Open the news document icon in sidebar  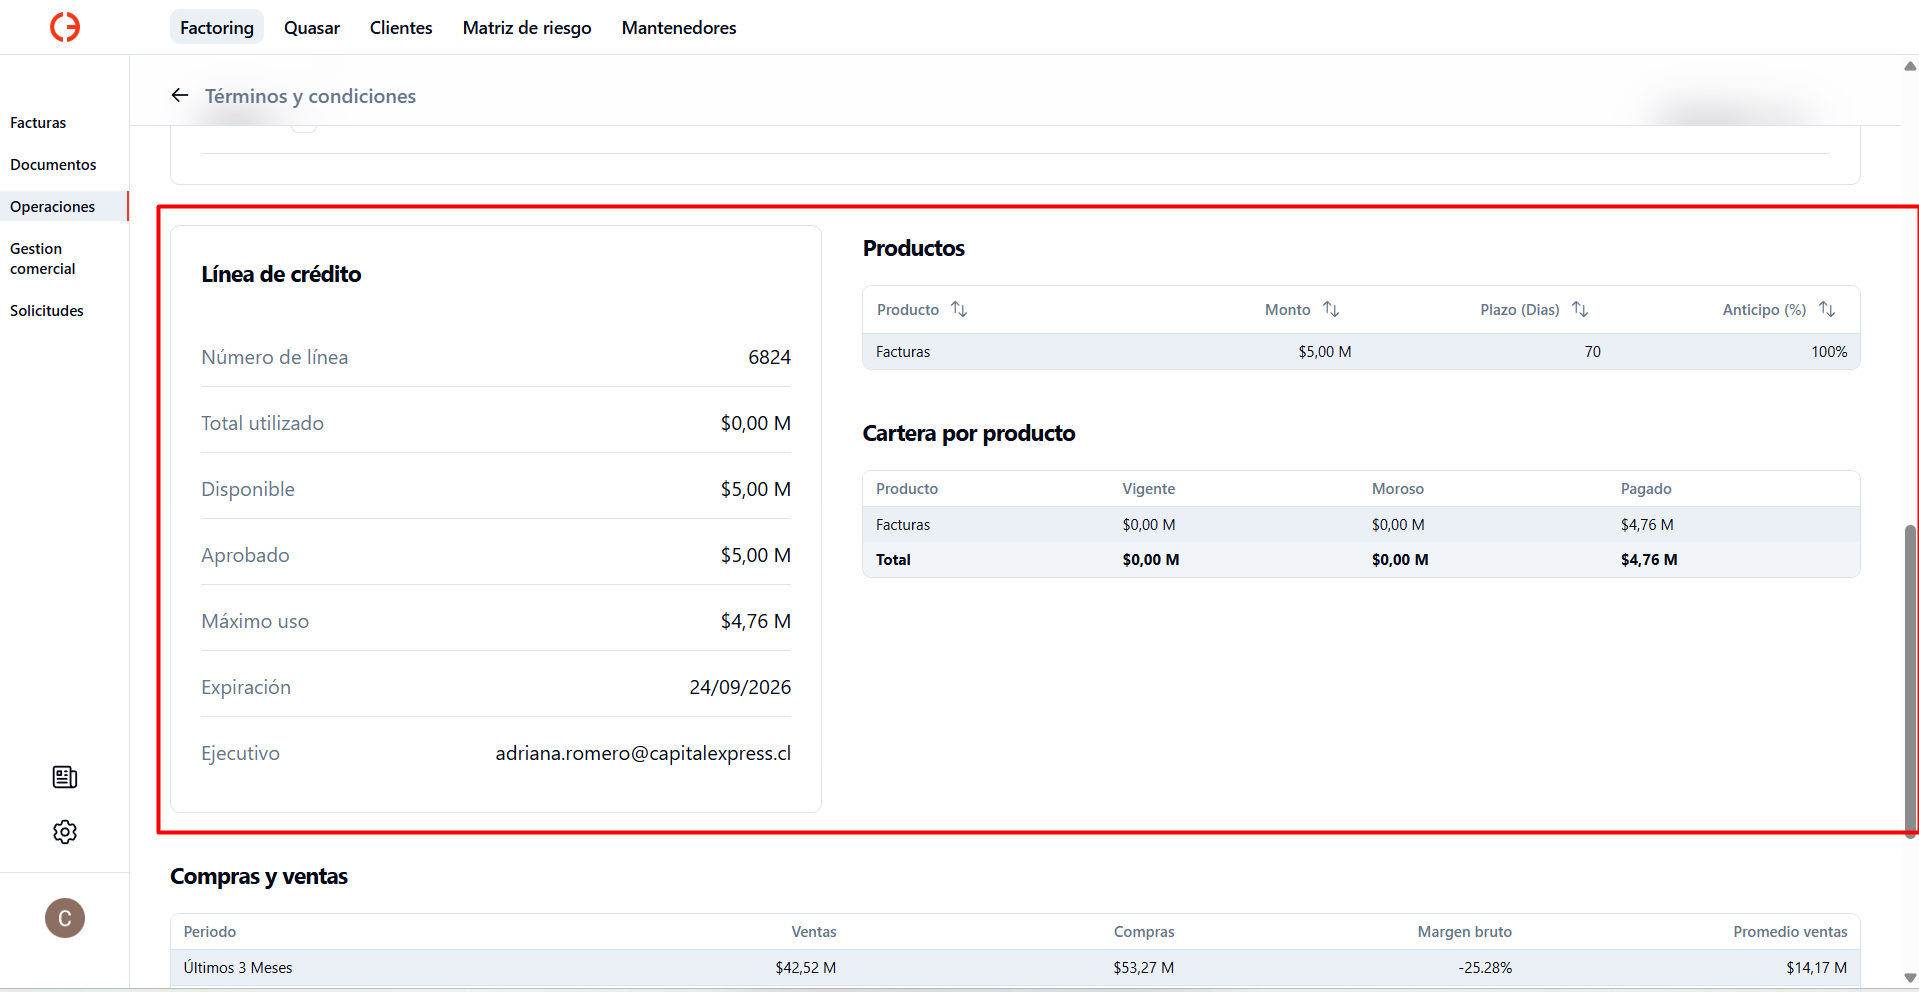[x=65, y=777]
